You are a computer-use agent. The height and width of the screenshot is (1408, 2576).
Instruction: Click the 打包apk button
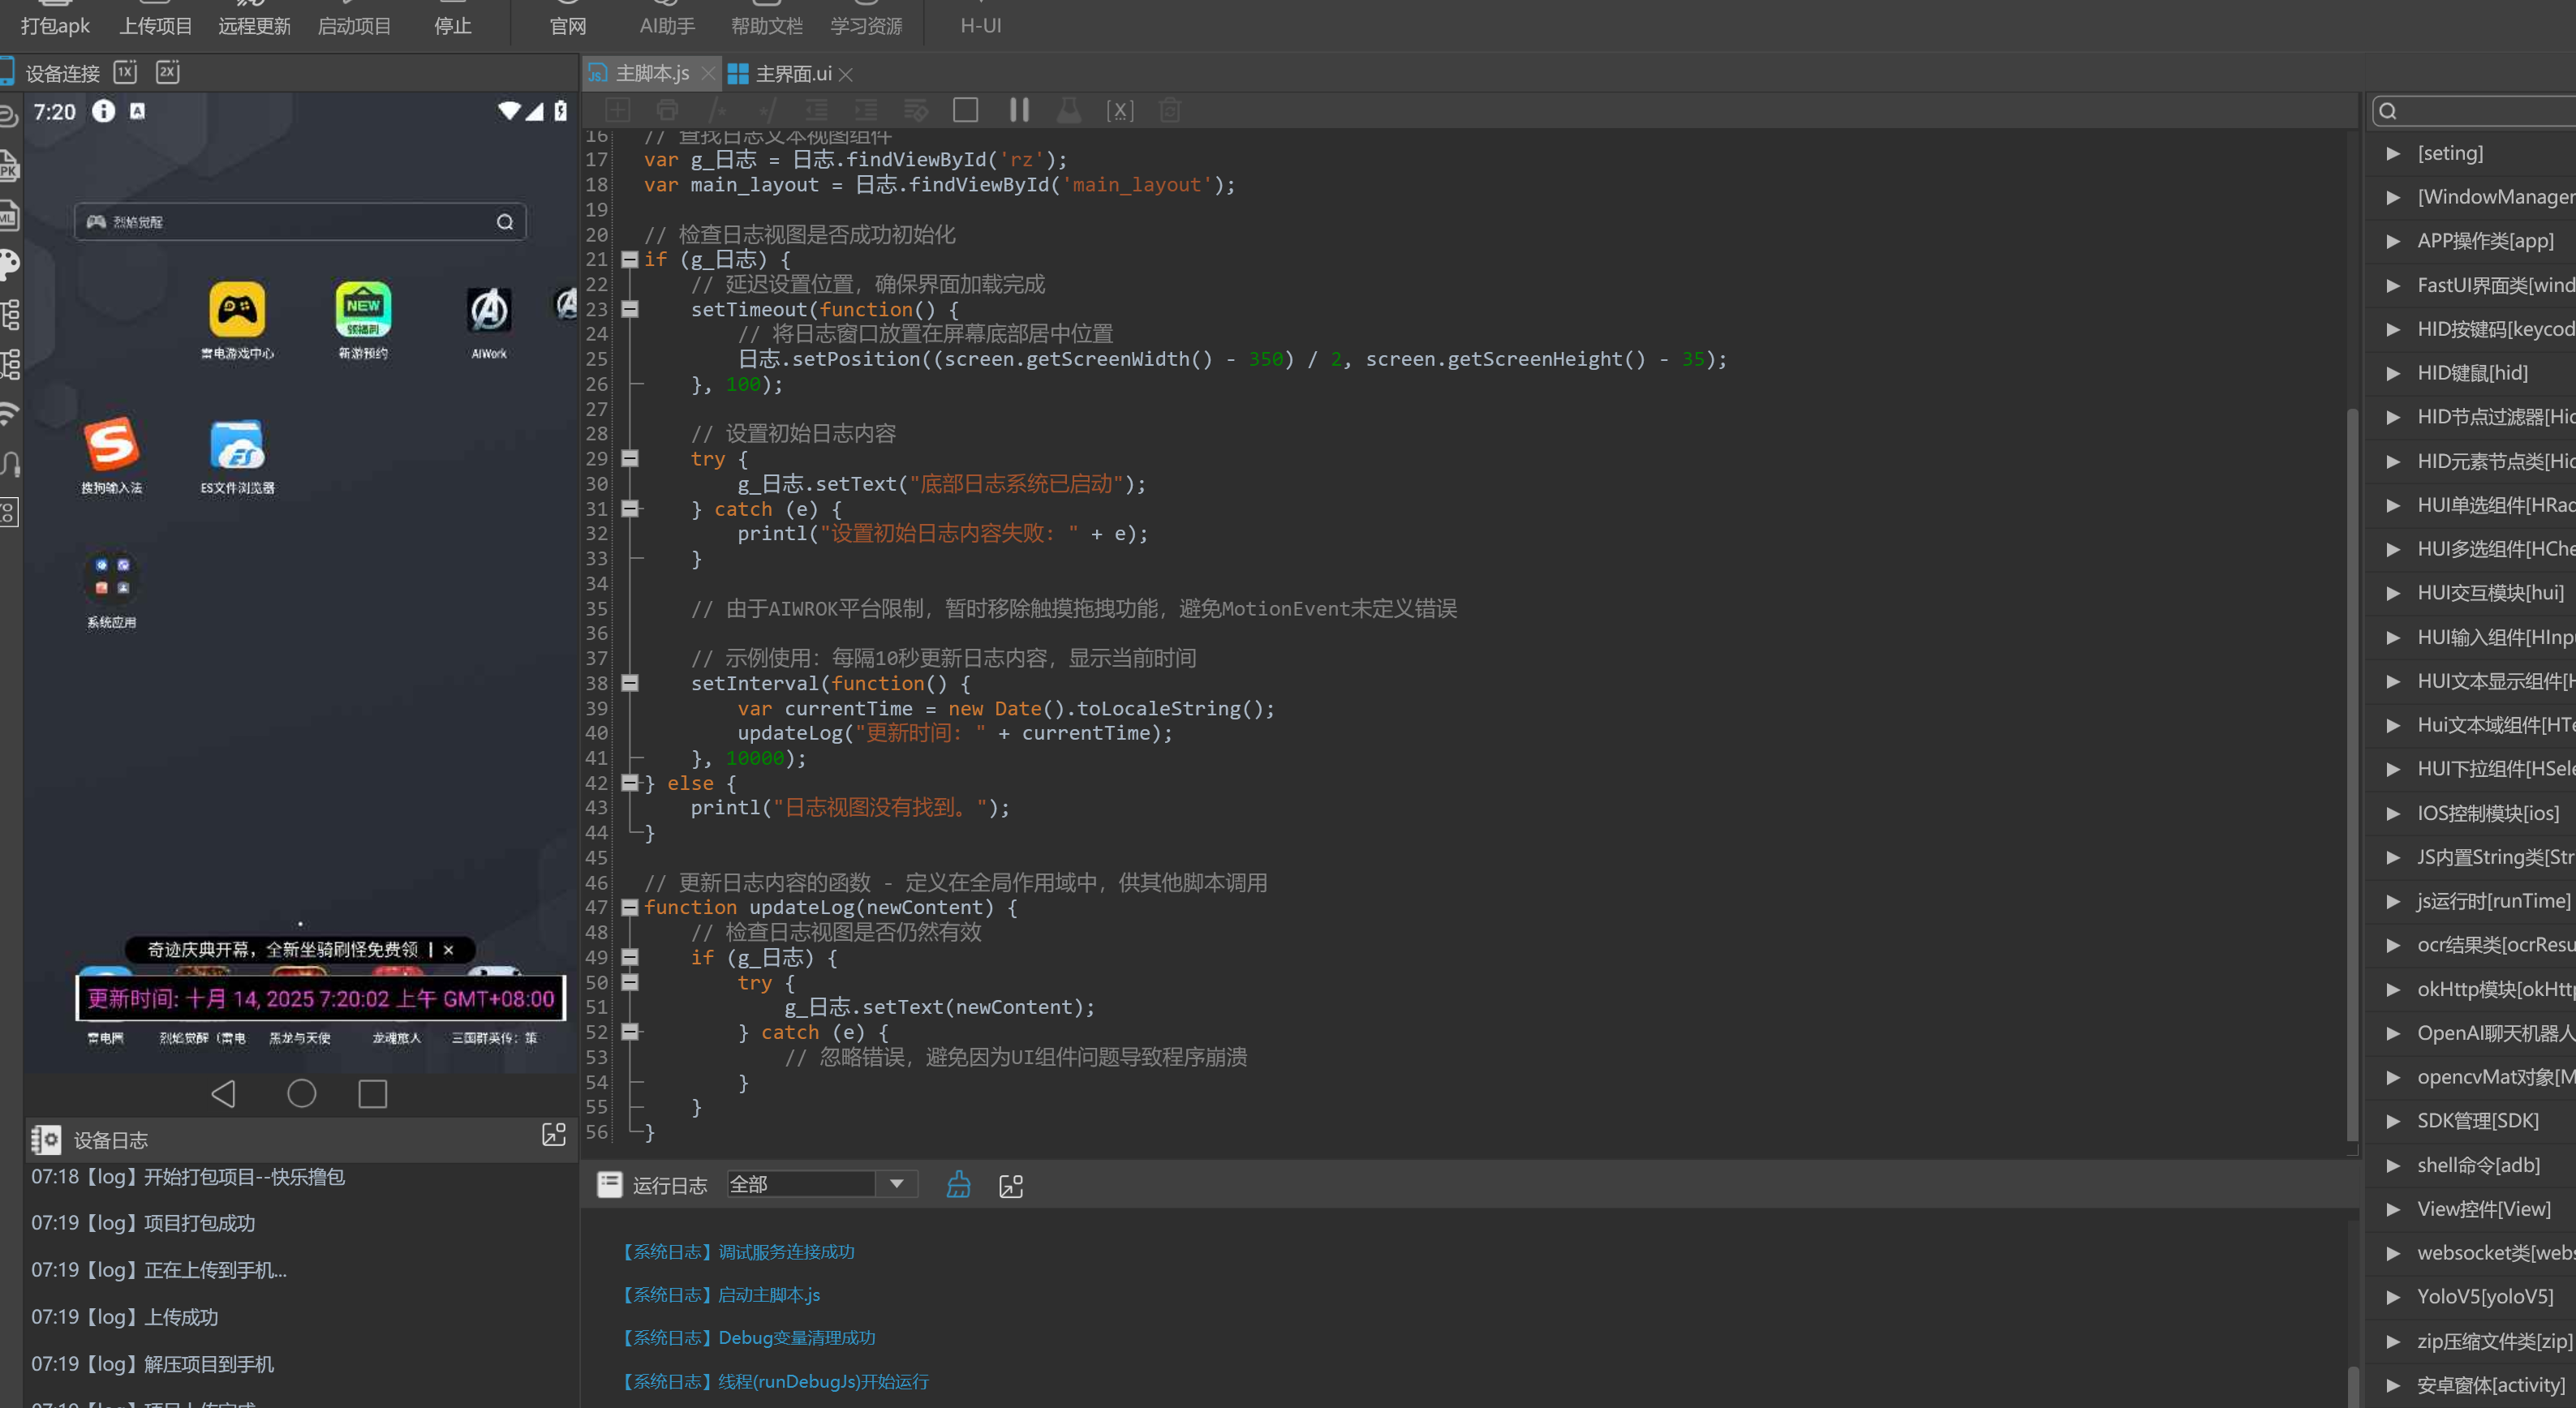point(55,26)
